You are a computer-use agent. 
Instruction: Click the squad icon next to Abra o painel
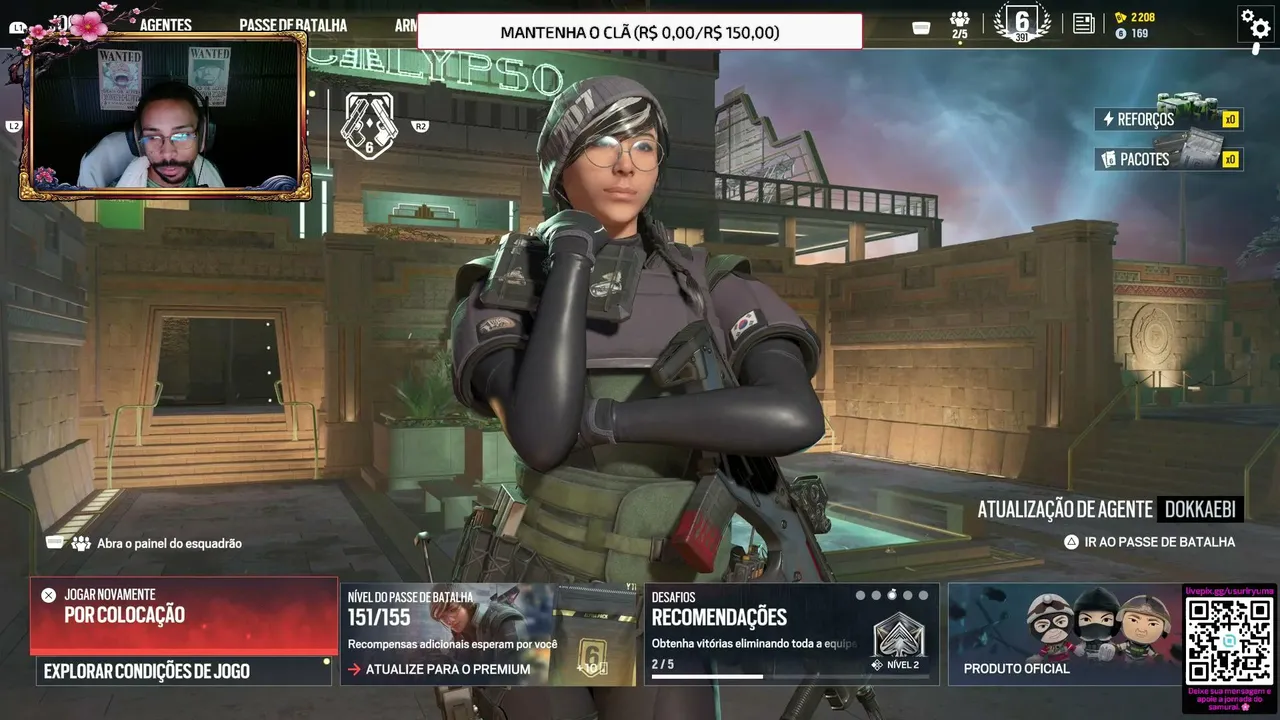[x=82, y=543]
